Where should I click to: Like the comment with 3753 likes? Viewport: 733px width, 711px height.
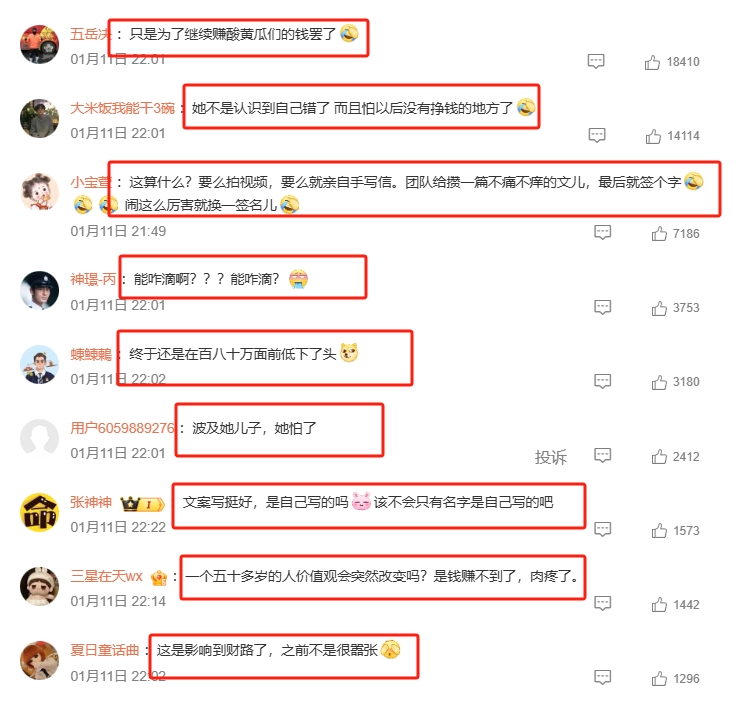(659, 308)
